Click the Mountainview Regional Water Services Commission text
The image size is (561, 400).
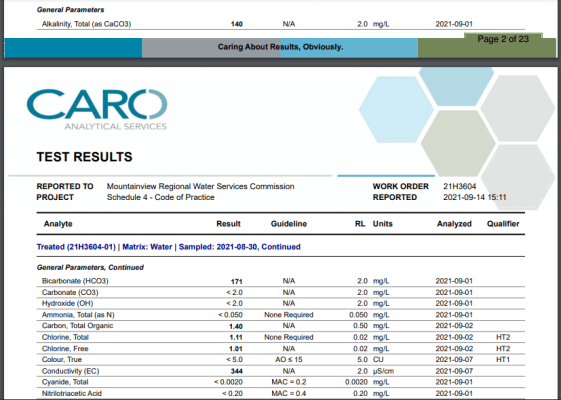[x=200, y=186]
